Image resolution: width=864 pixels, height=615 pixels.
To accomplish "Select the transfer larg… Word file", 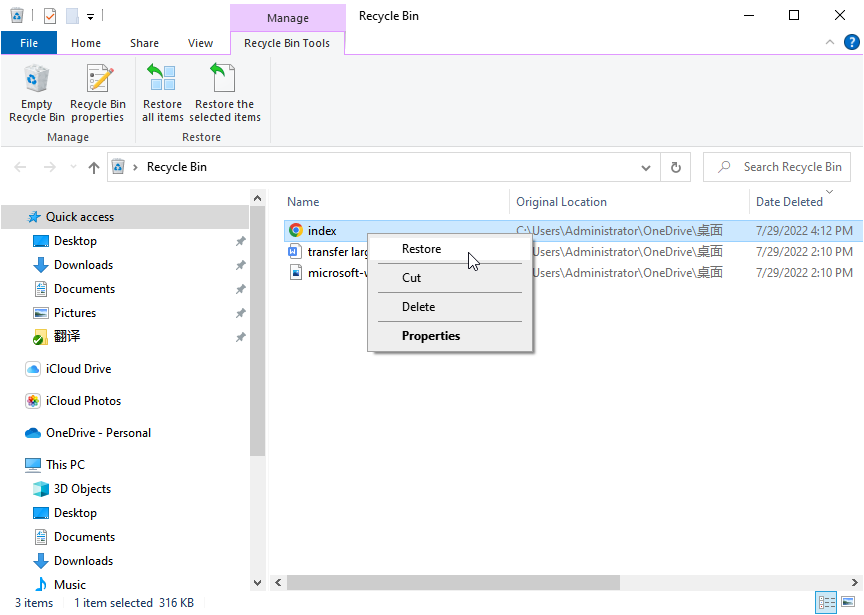I will tap(328, 252).
